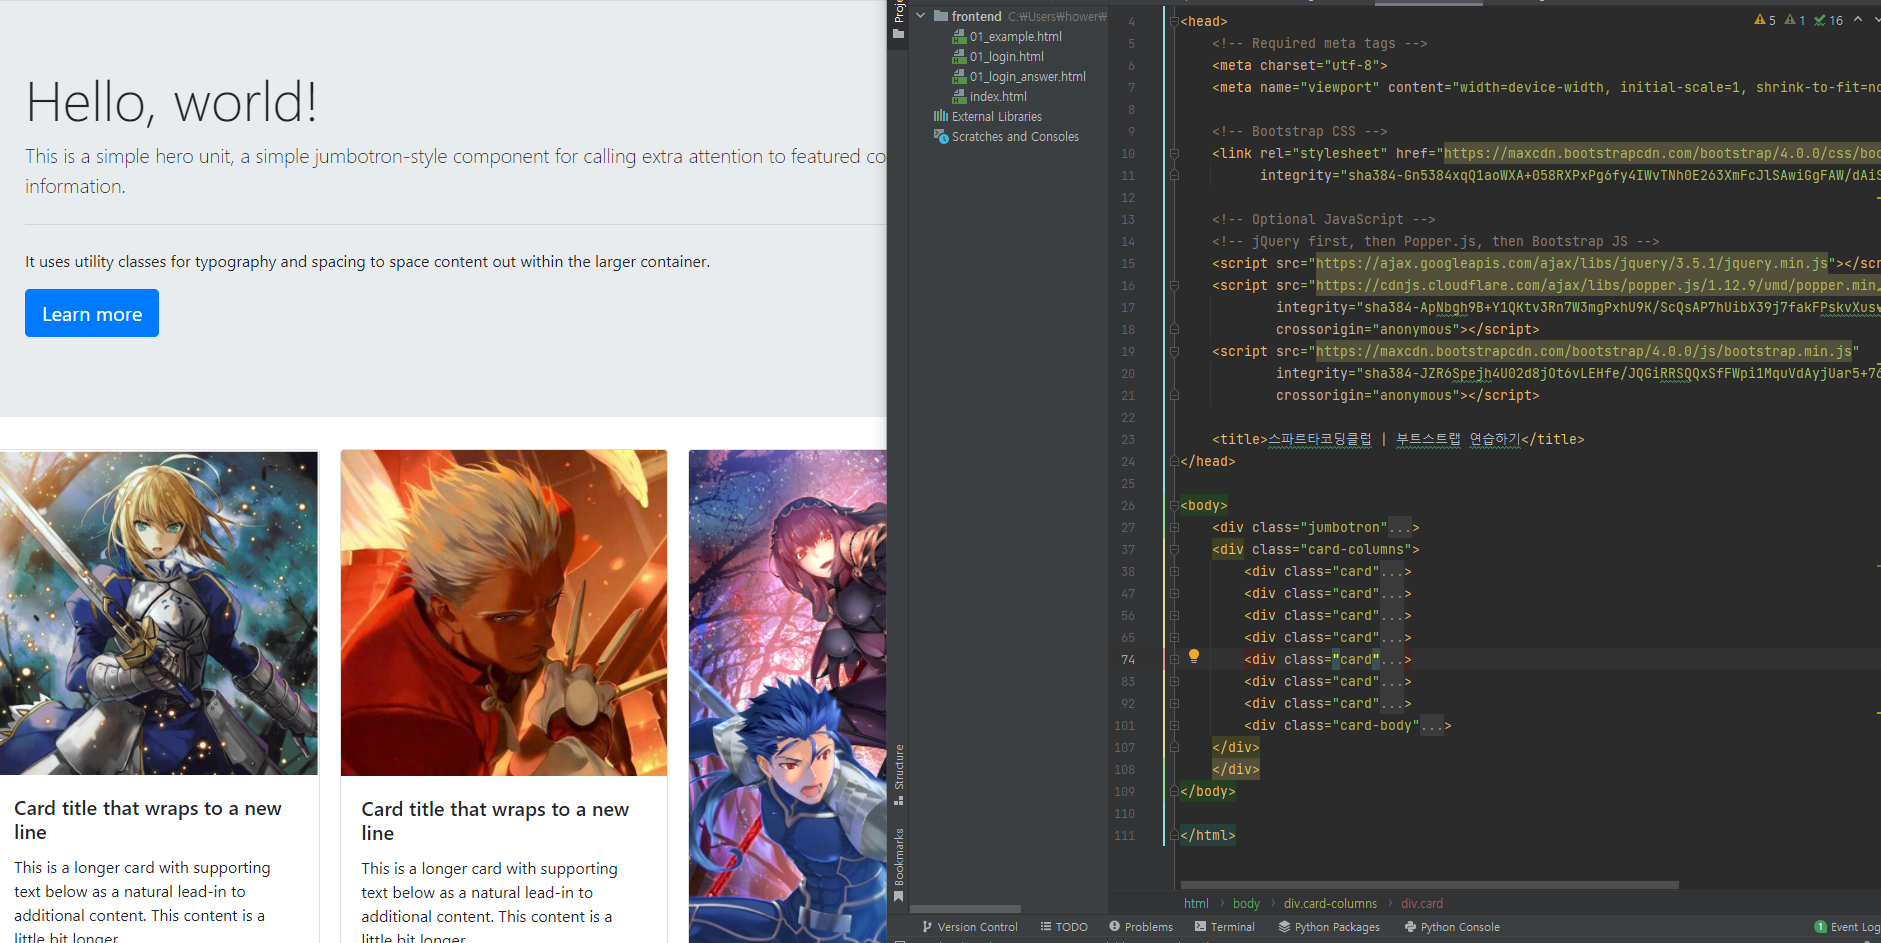Image resolution: width=1881 pixels, height=943 pixels.
Task: Click the HTML file icon beside 01_login_answer.html
Action: pos(959,76)
